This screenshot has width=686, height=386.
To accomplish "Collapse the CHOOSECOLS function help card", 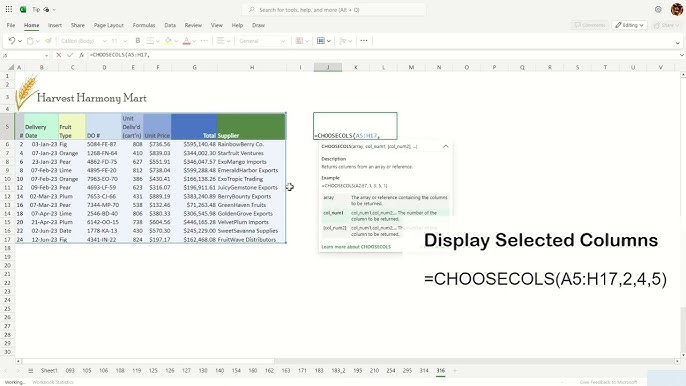I will tap(446, 146).
